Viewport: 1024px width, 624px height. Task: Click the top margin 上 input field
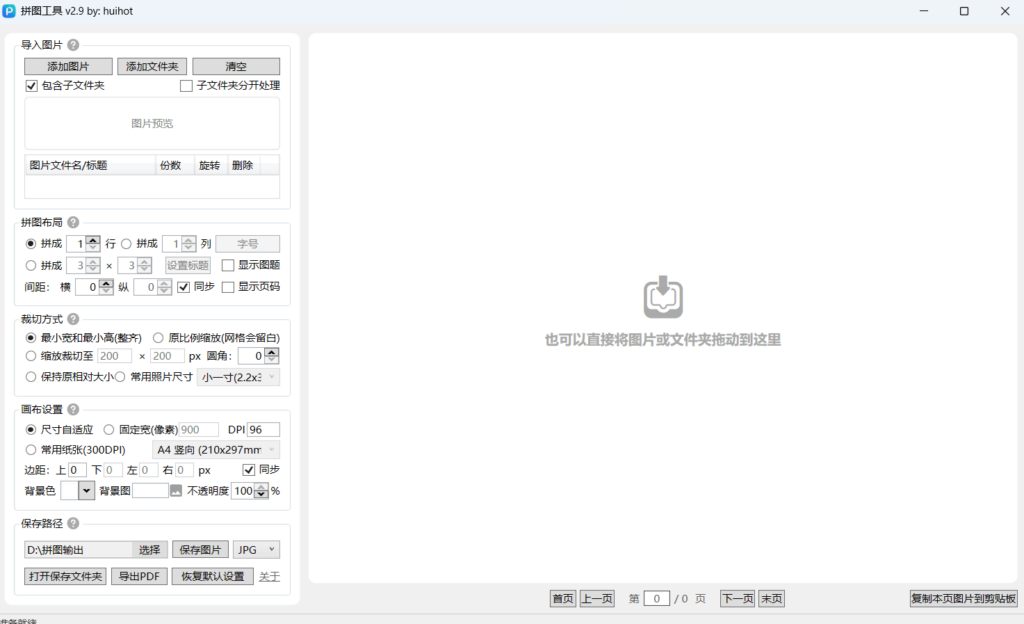coord(77,470)
